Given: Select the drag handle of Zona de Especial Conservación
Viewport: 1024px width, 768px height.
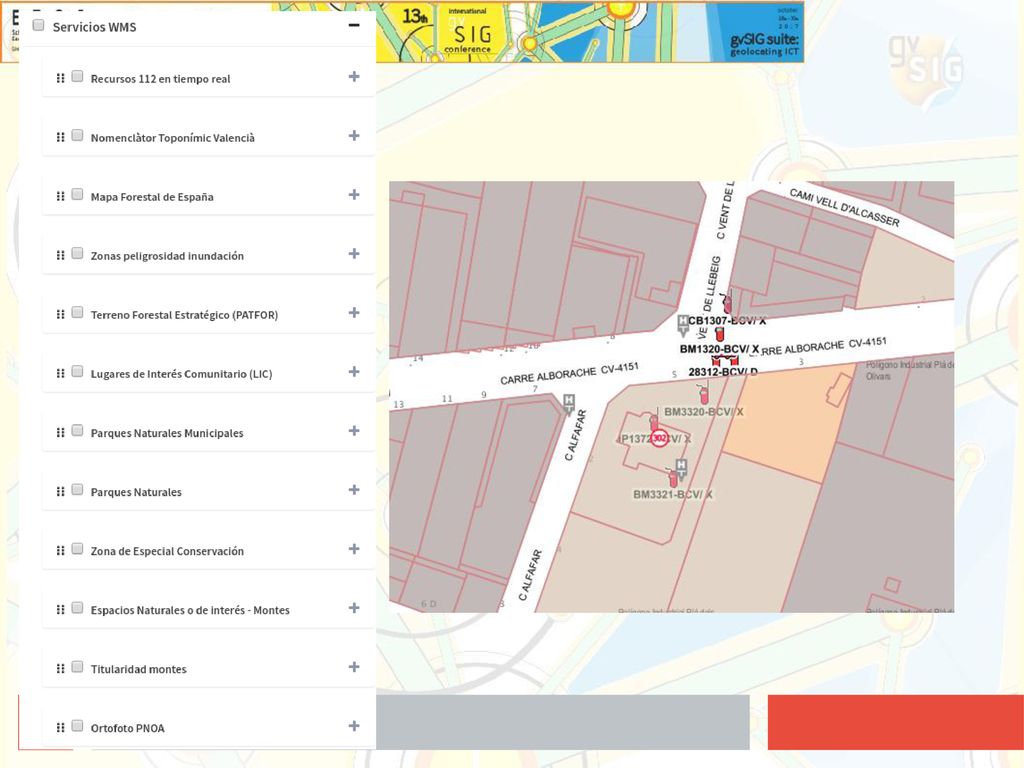Looking at the screenshot, I should [x=60, y=550].
